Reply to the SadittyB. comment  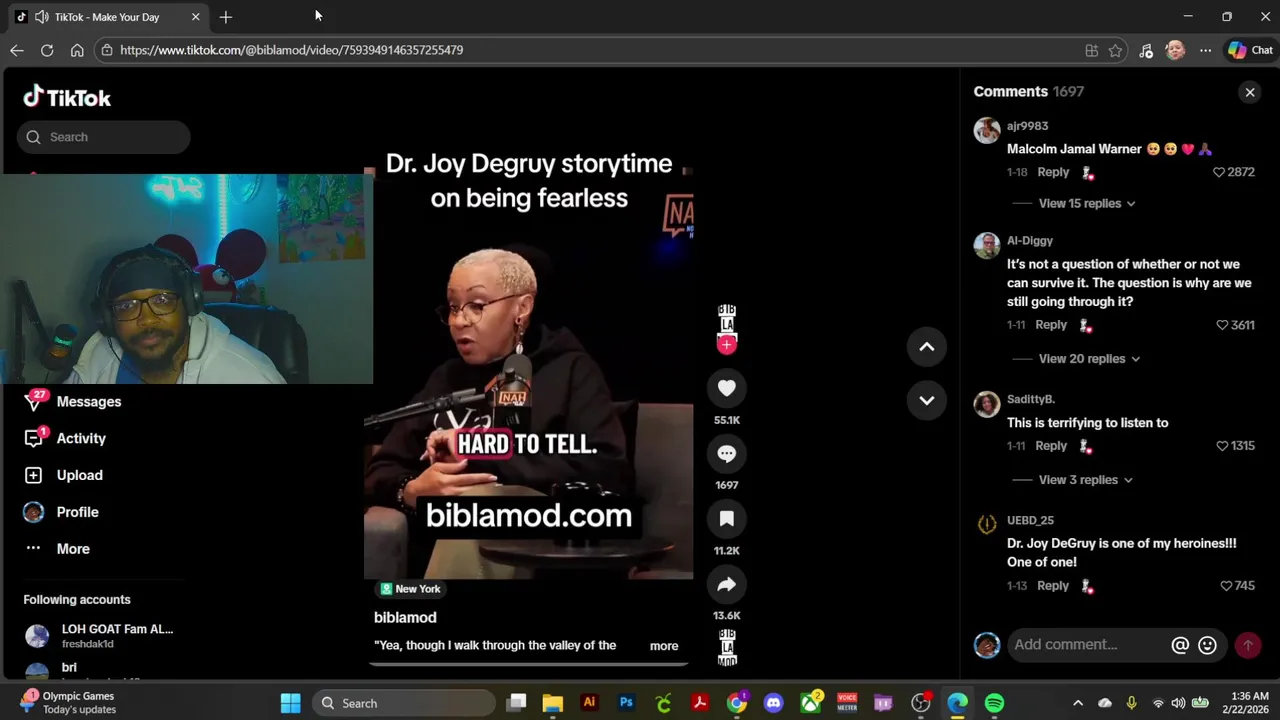click(x=1051, y=446)
